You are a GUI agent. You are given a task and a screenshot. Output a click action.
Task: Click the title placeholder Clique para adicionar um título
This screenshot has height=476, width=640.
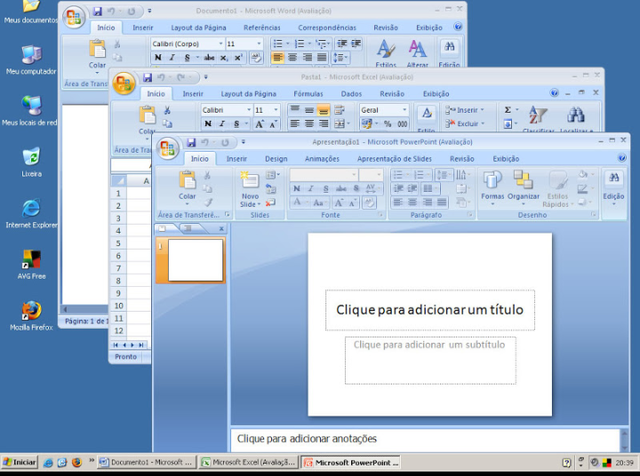tap(430, 310)
